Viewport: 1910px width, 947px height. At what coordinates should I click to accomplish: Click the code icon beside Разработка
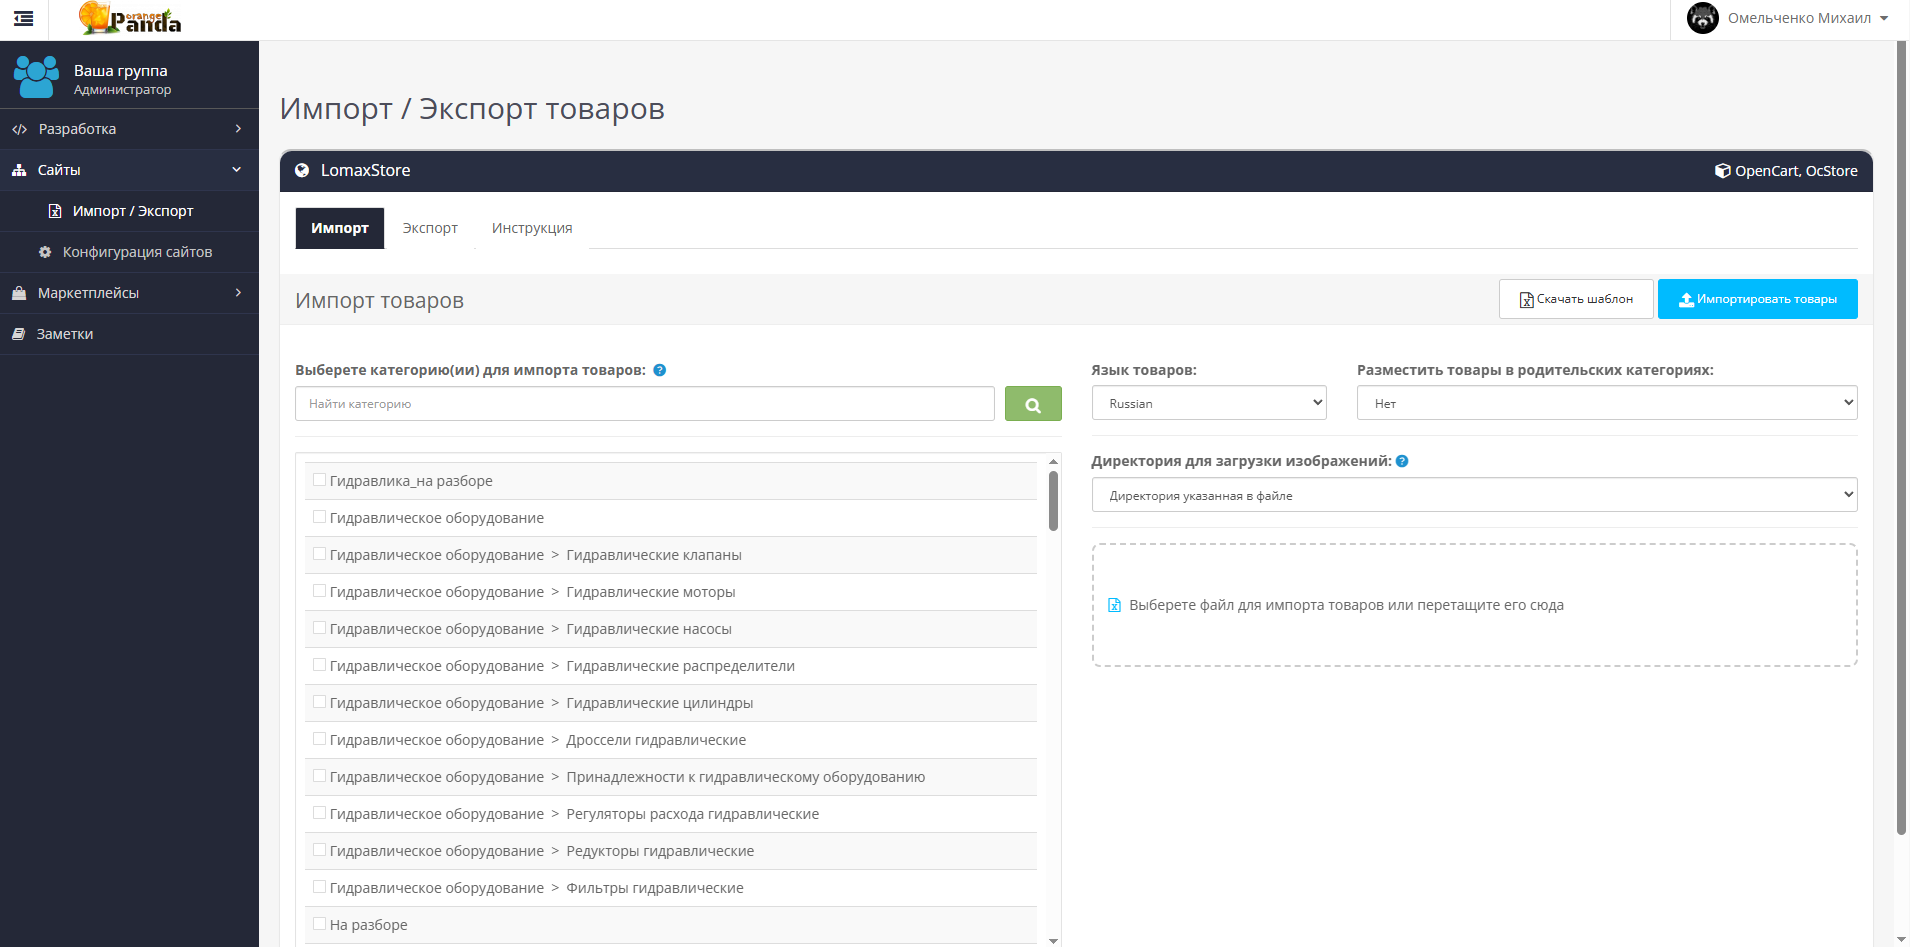(20, 129)
